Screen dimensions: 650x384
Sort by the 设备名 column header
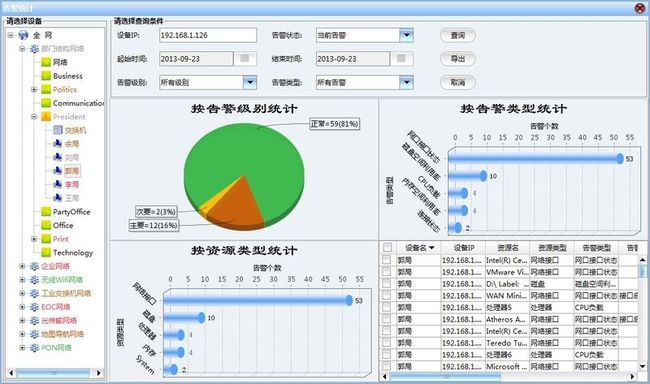(419, 248)
